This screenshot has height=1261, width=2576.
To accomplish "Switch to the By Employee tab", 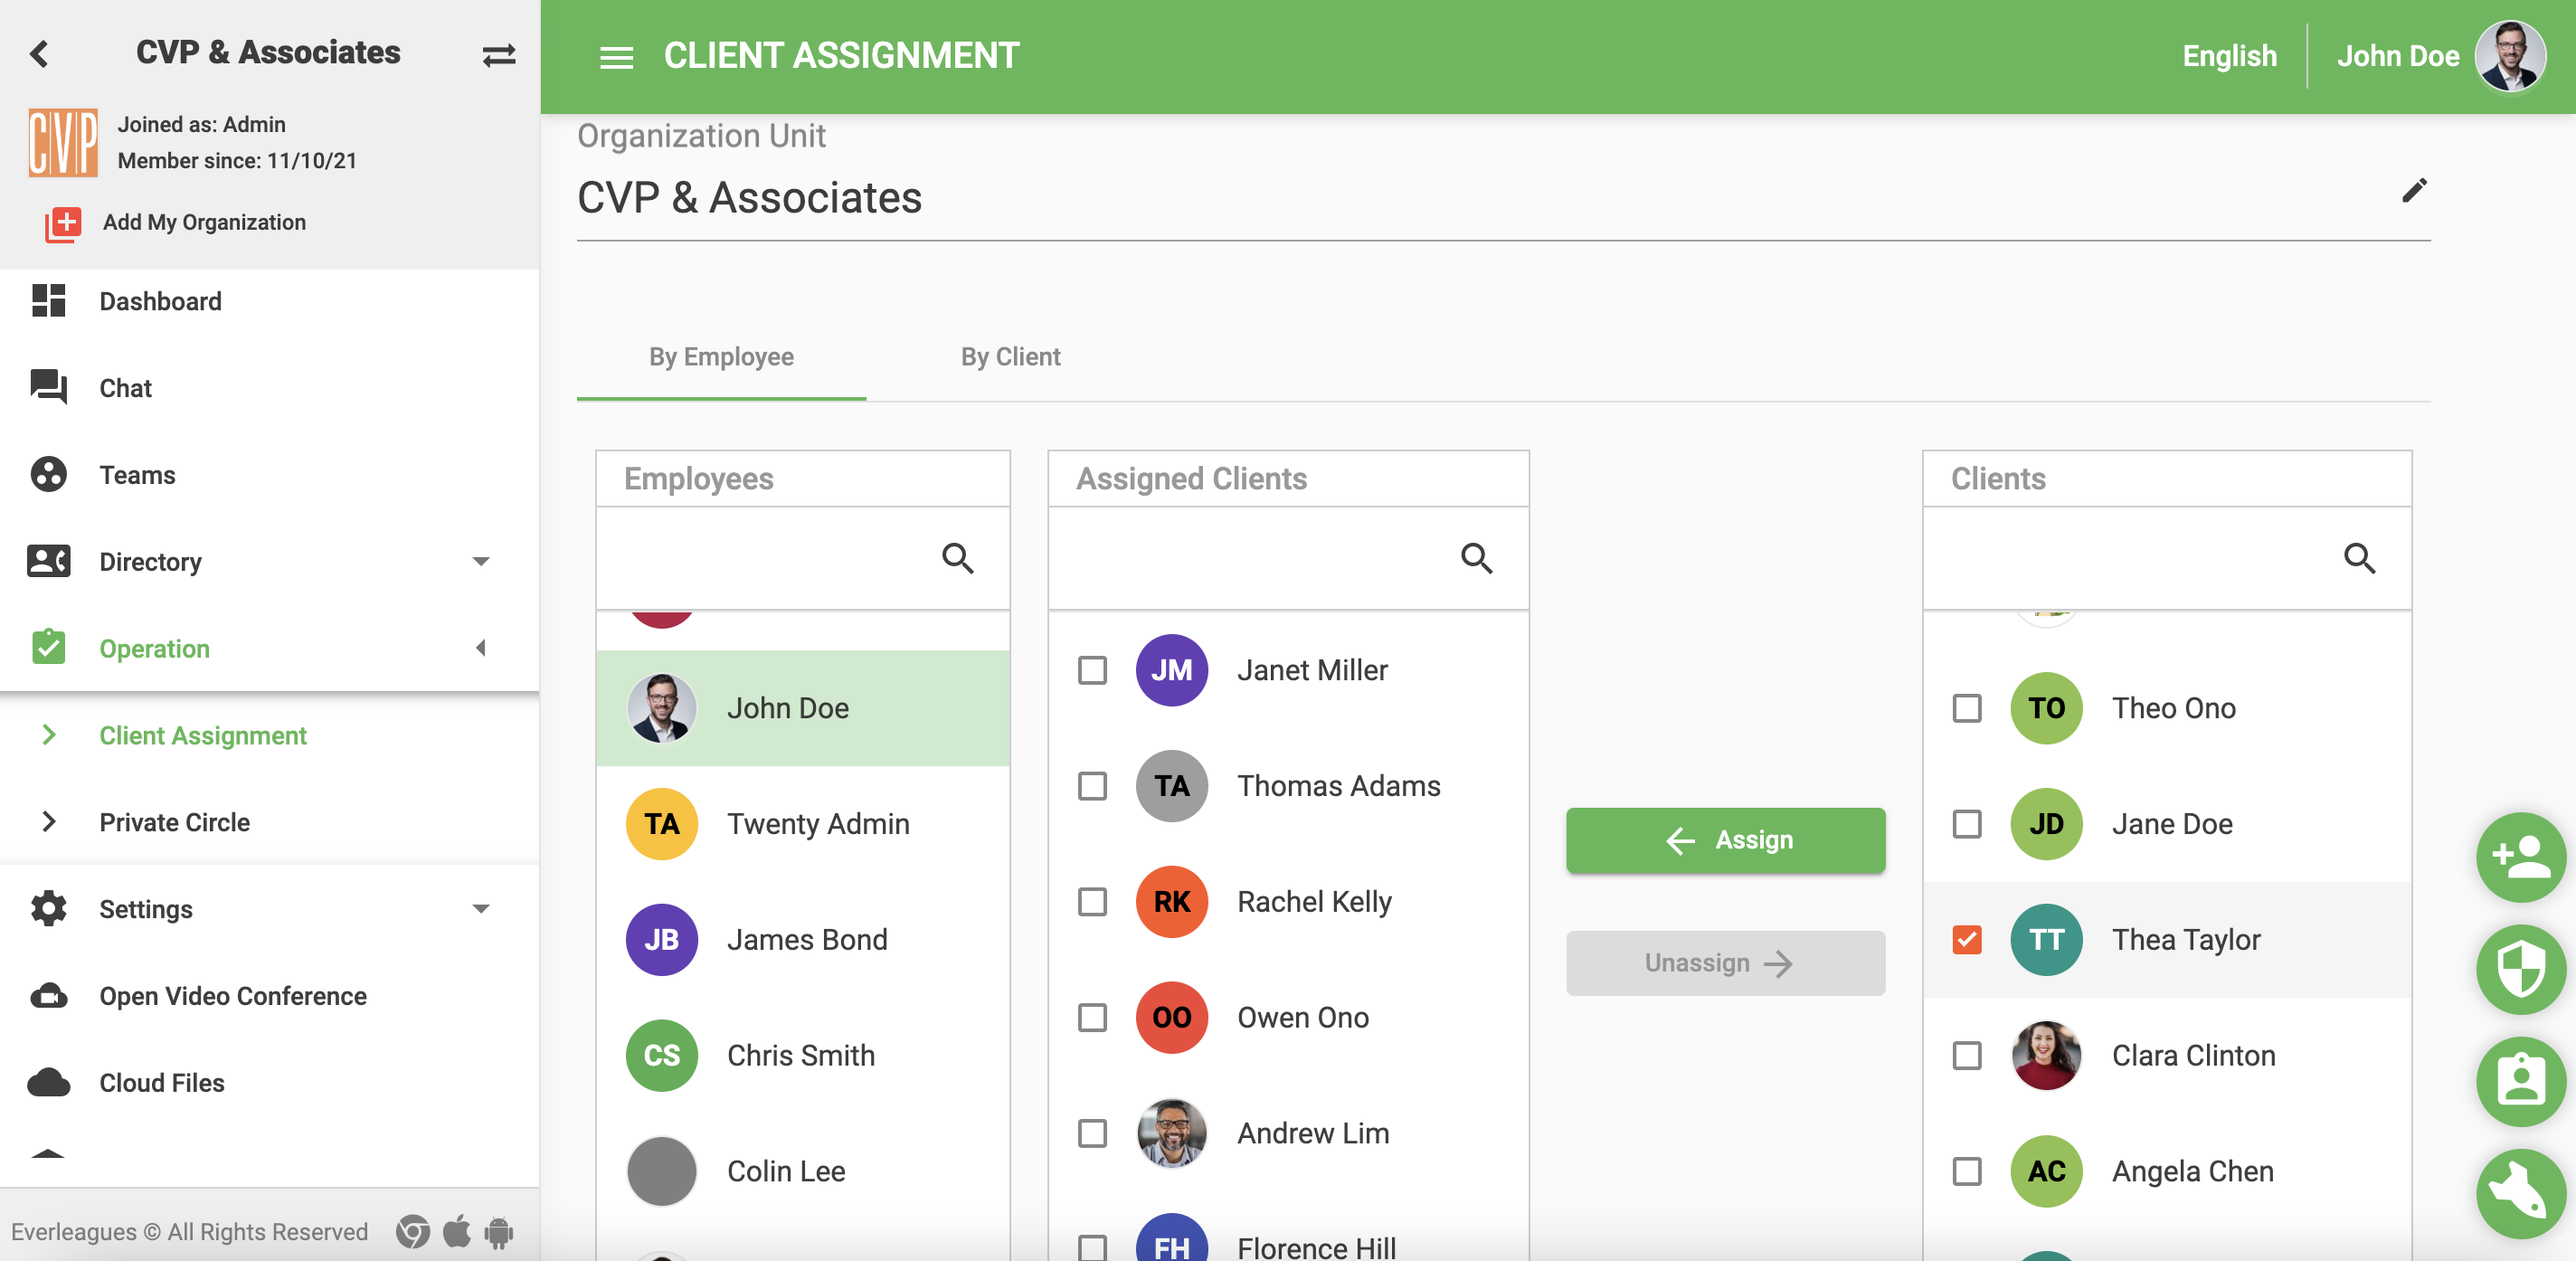I will (x=721, y=357).
